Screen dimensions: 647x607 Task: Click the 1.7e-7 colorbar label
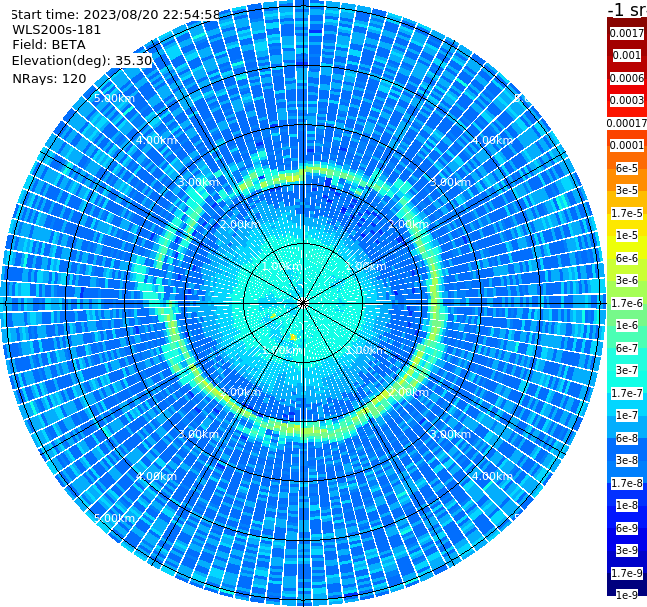point(627,393)
